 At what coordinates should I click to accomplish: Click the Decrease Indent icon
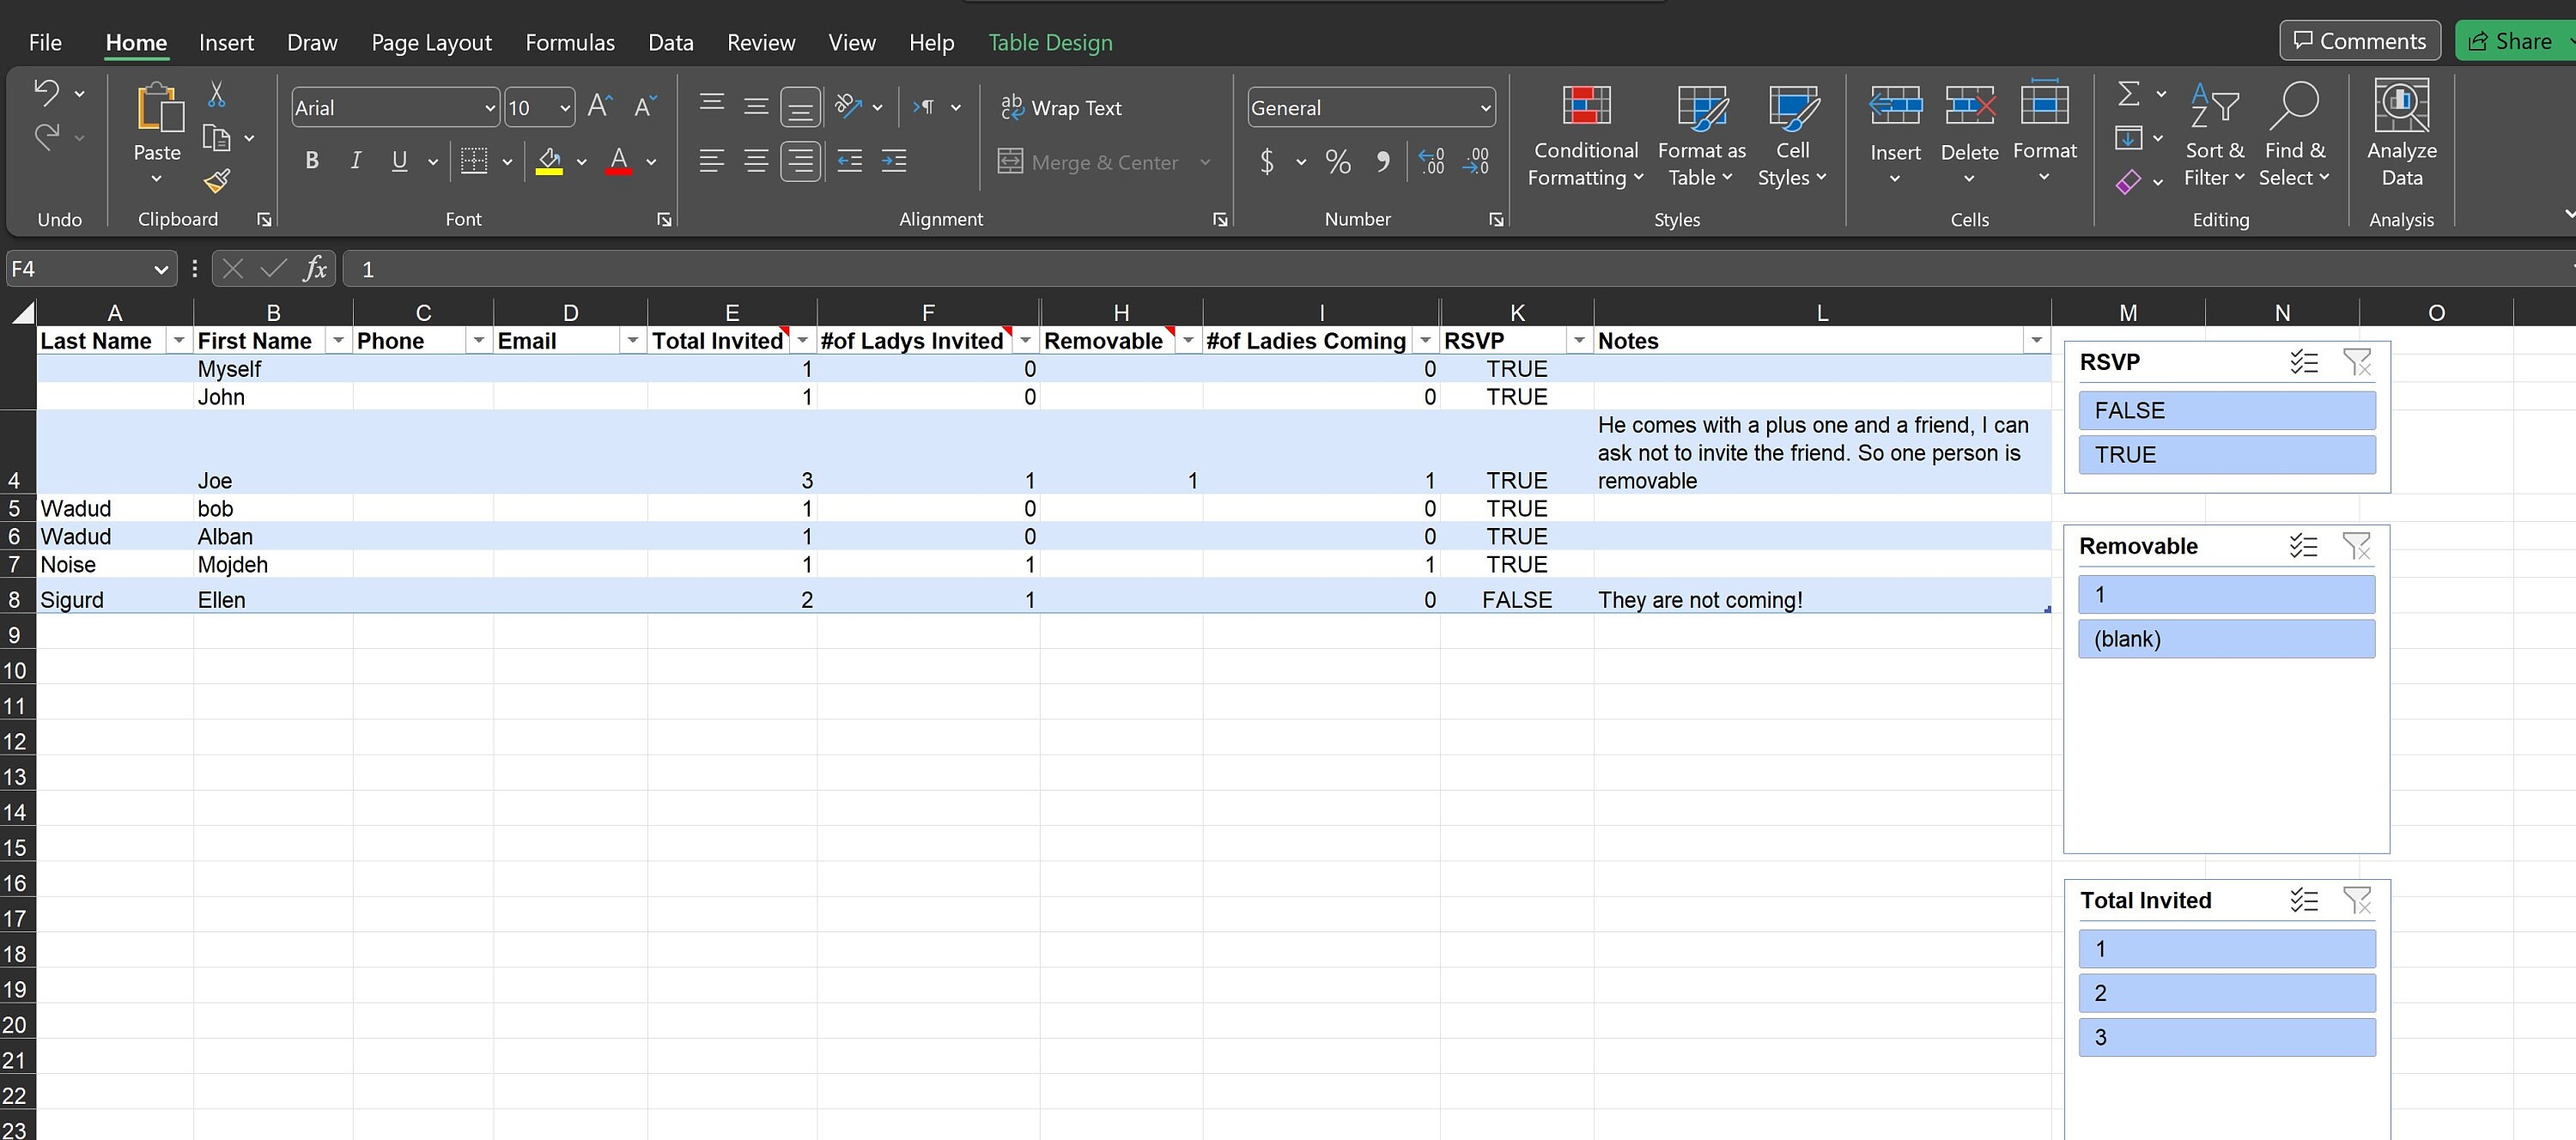tap(850, 161)
